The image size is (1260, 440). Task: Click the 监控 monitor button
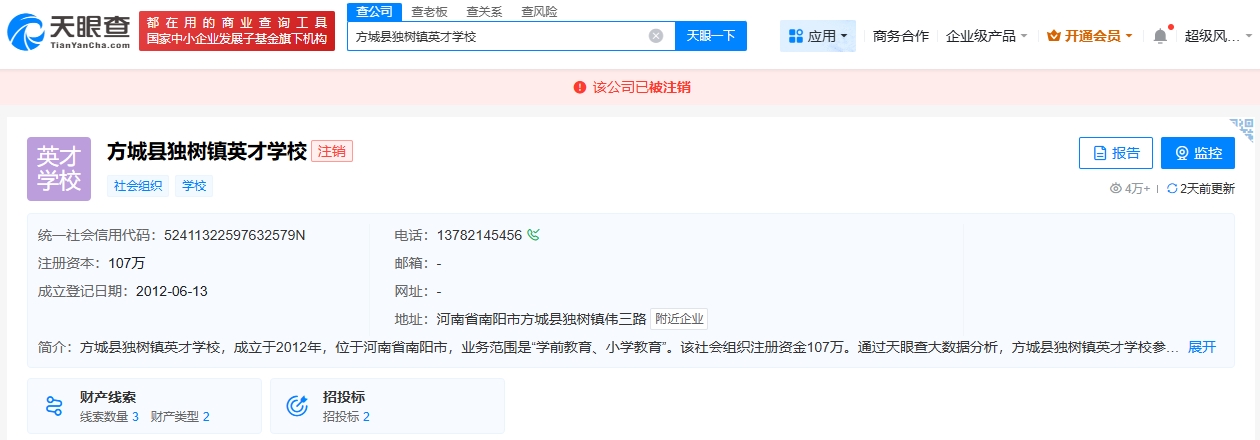[x=1198, y=153]
